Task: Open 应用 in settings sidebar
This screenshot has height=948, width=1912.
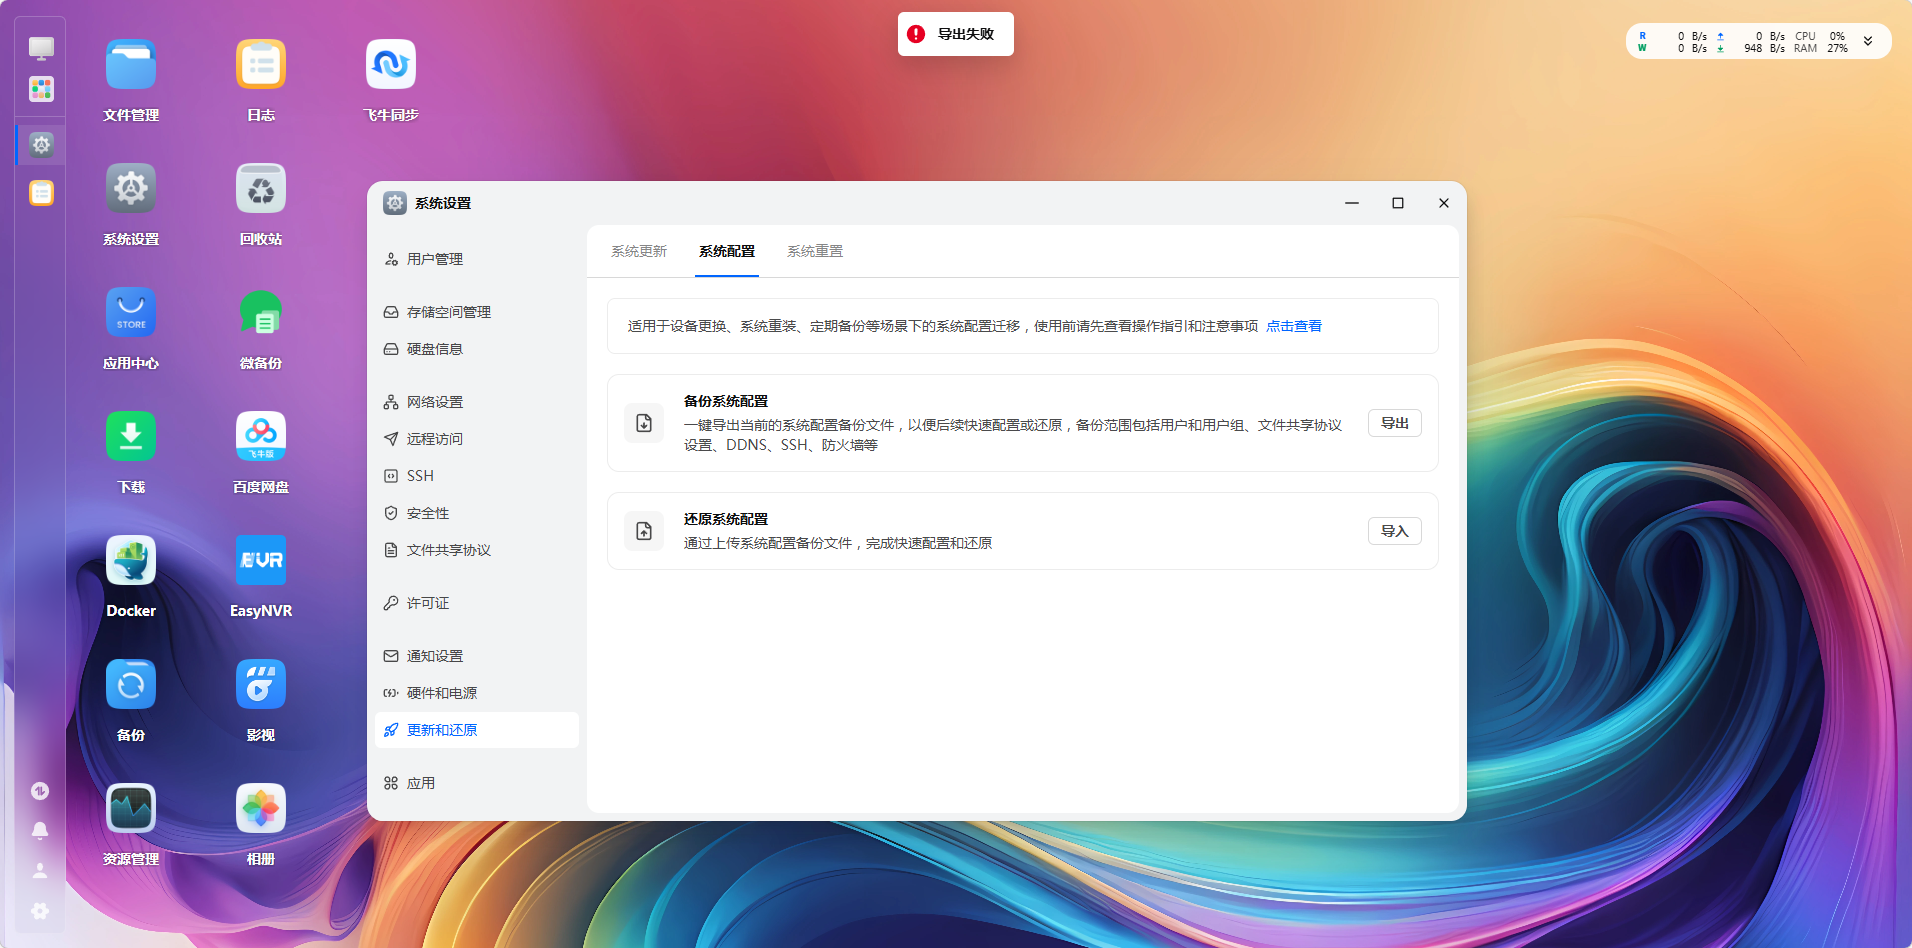Action: point(477,783)
